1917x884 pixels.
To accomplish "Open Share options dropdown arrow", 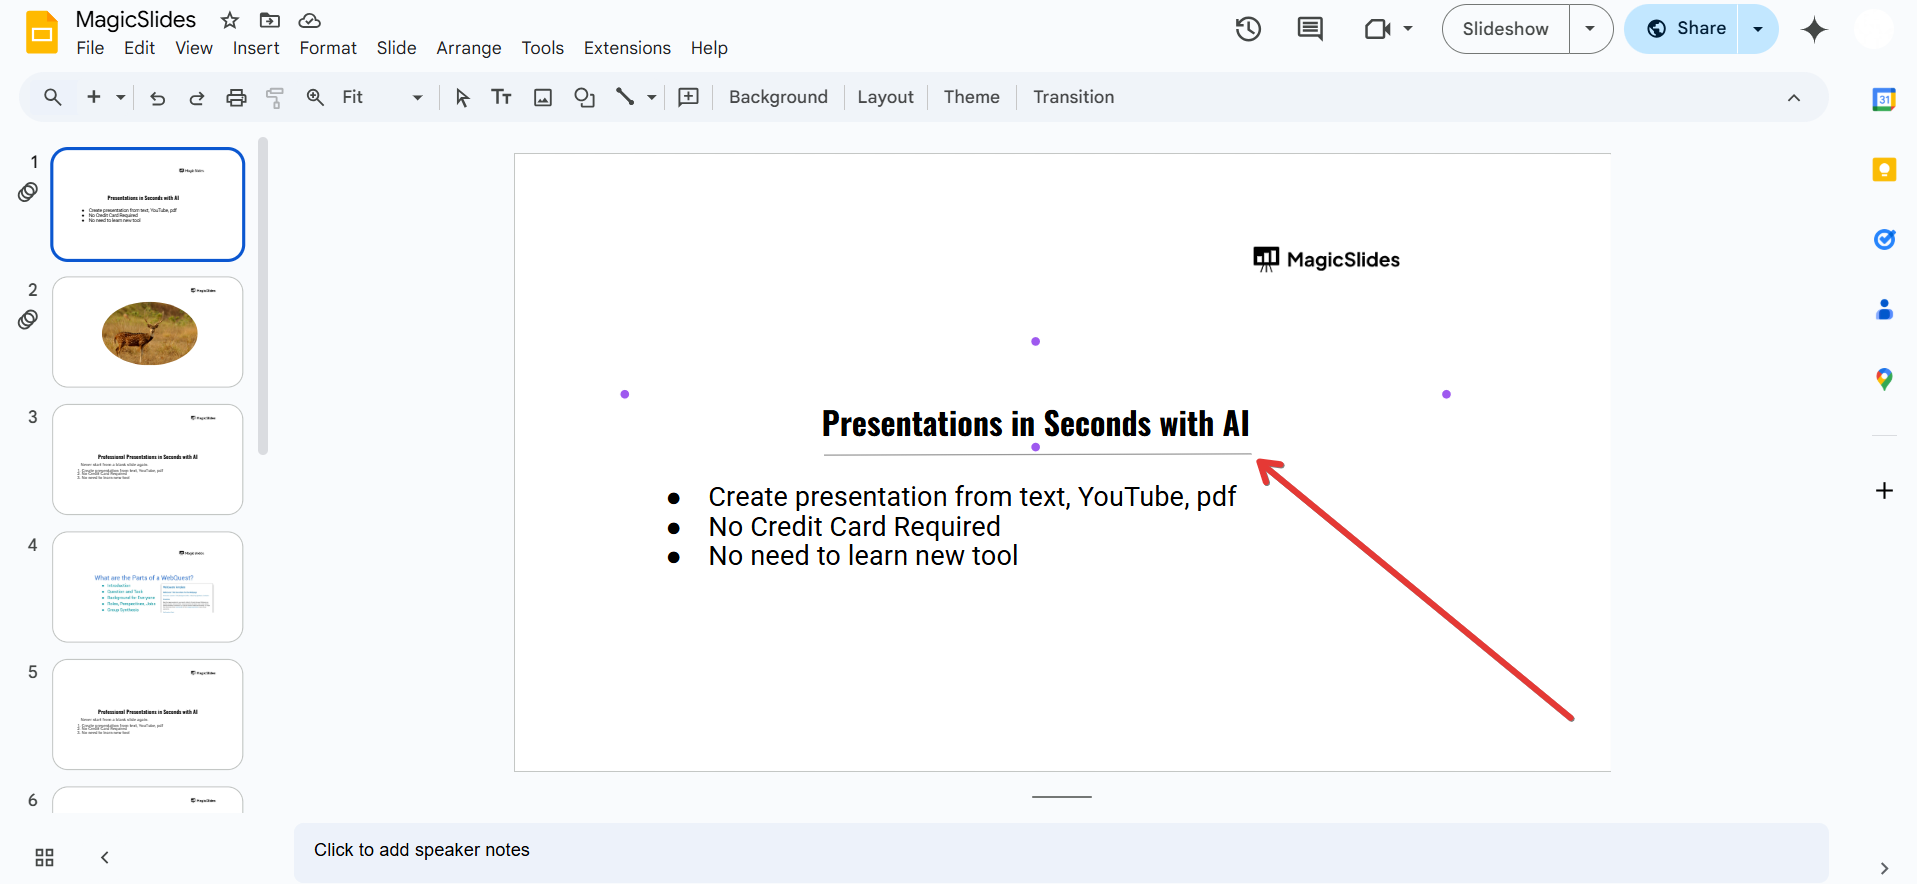I will 1758,29.
